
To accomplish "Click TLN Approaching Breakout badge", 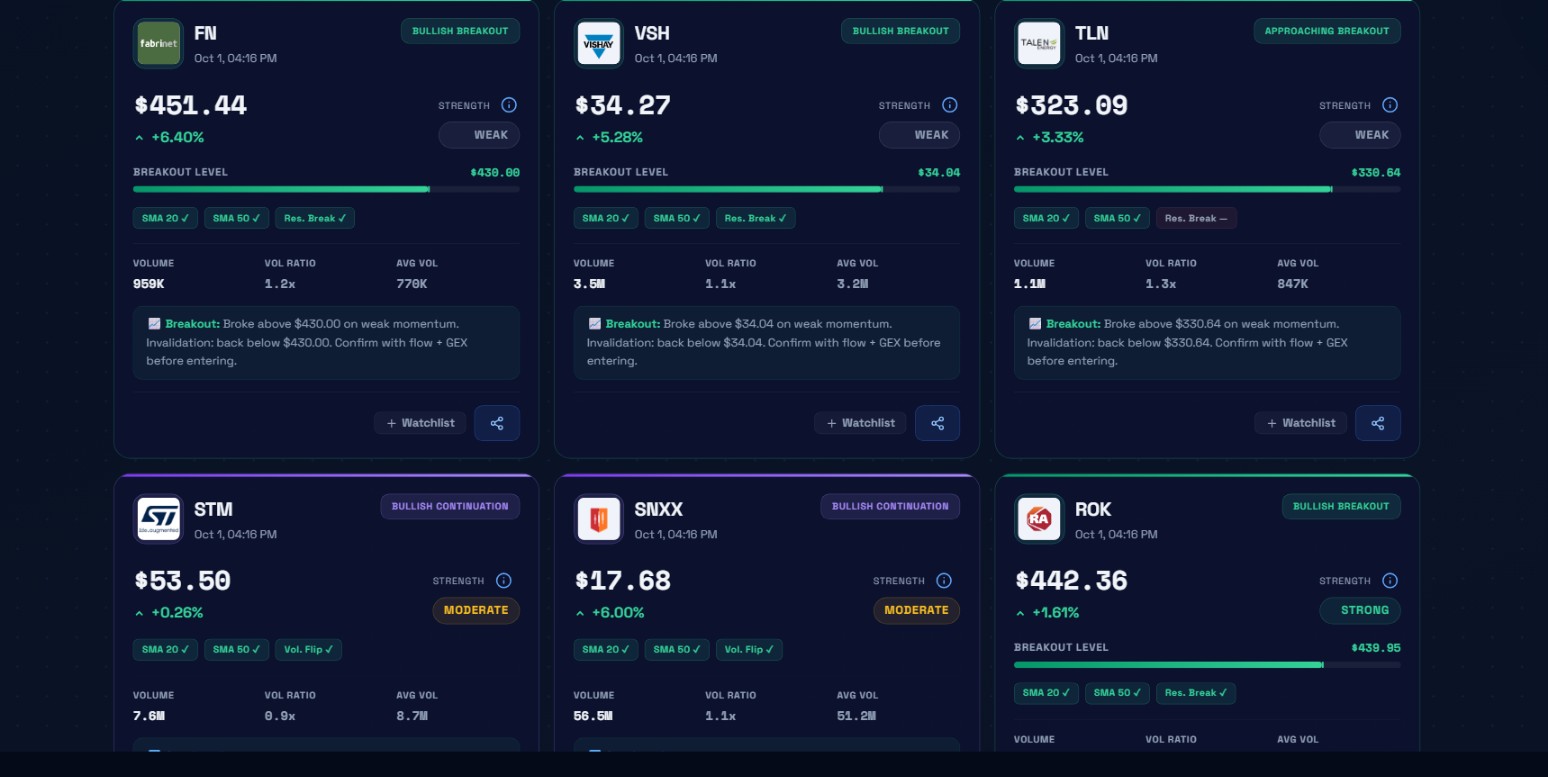I will click(x=1327, y=31).
